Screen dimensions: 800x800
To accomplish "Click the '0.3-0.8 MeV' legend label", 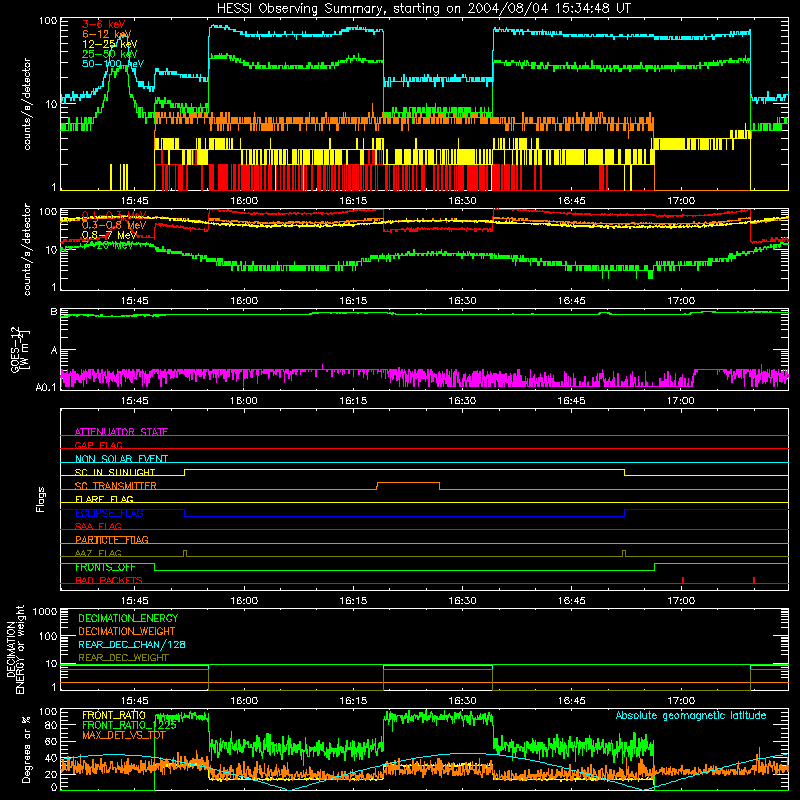I will (114, 225).
